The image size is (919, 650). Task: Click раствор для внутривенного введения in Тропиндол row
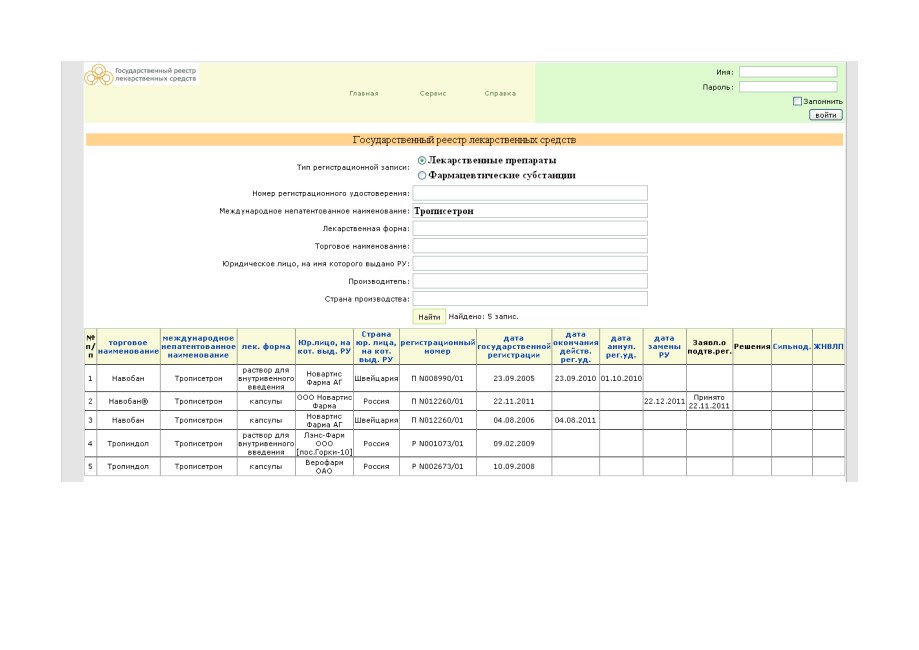266,444
